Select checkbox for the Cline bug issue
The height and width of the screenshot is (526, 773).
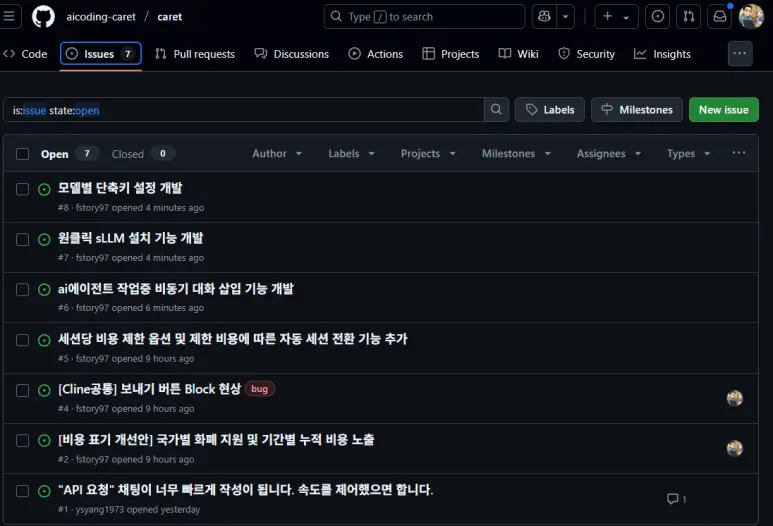tap(23, 390)
